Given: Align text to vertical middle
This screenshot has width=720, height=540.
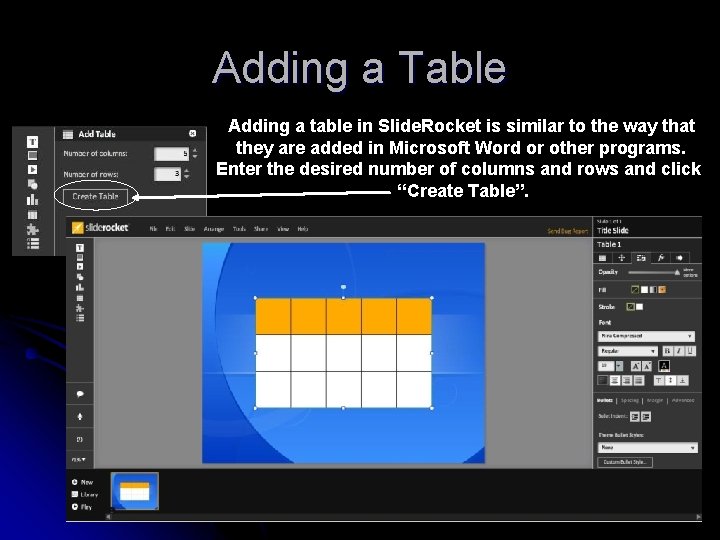Looking at the screenshot, I should coord(670,380).
